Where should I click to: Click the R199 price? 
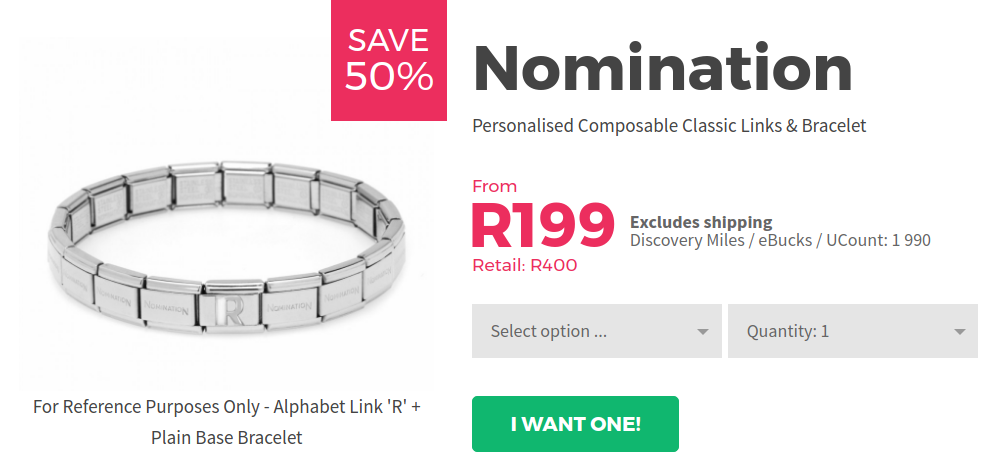pos(542,225)
